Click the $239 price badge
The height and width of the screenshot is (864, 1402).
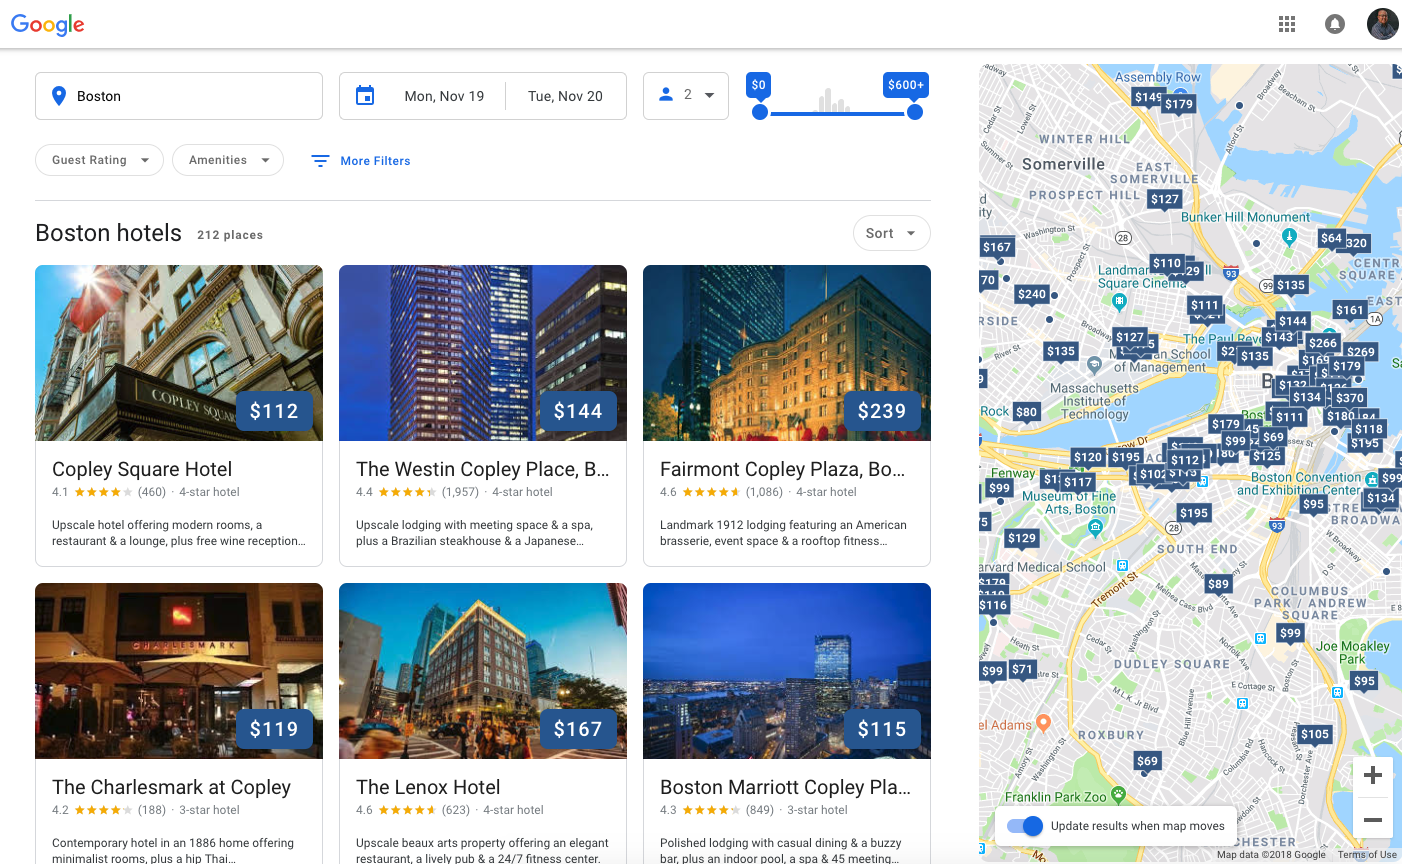coord(882,411)
